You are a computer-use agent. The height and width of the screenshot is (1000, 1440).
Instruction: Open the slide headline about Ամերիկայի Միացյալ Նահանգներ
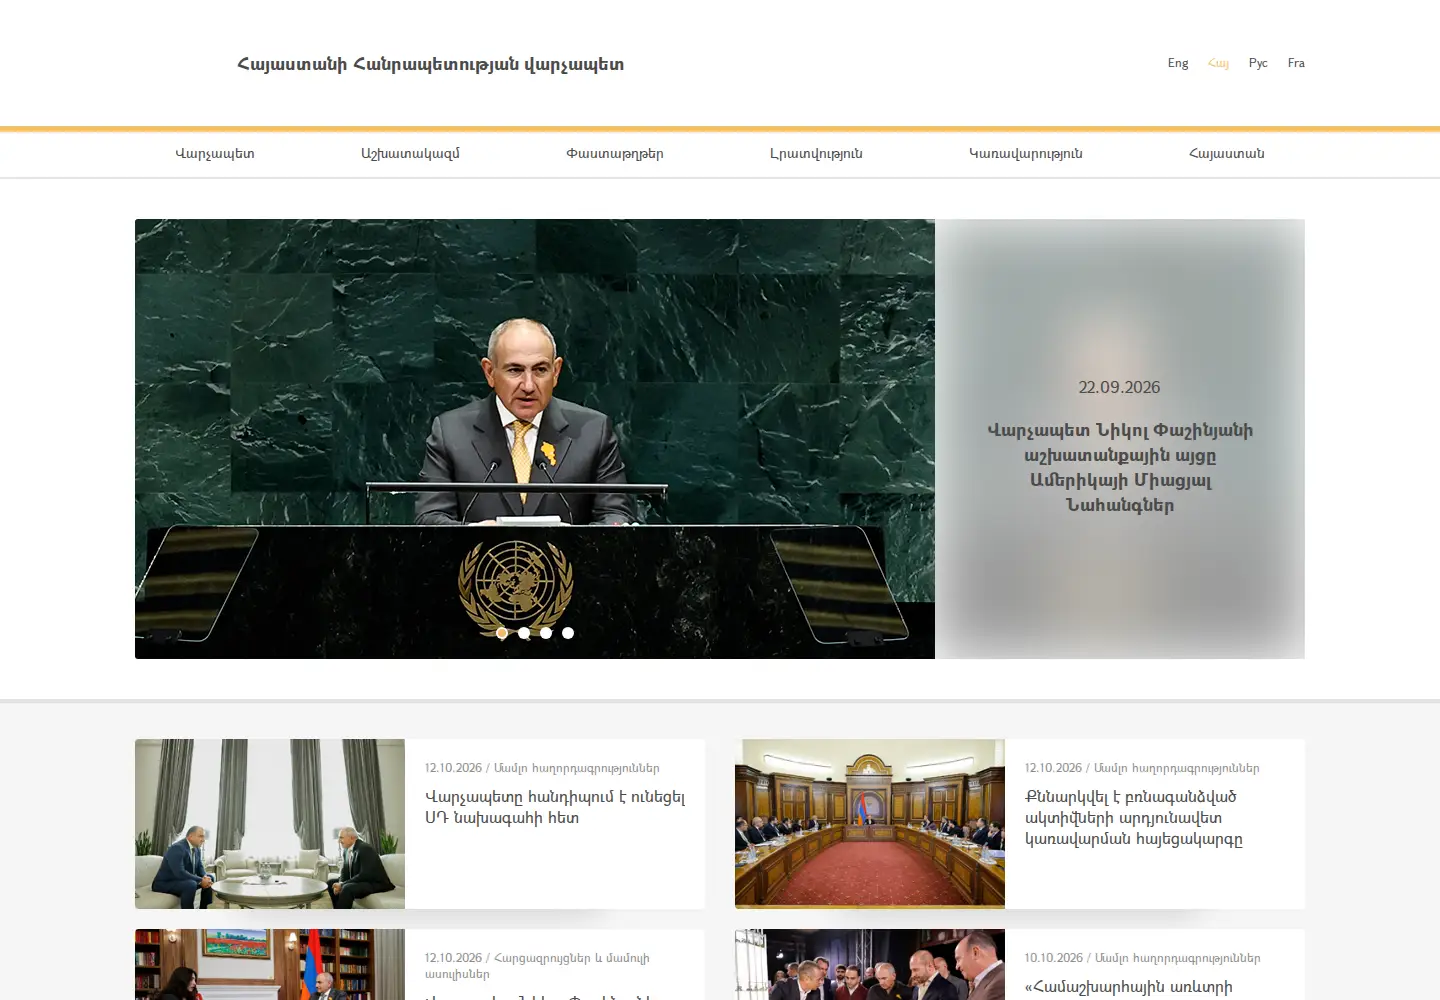point(1120,468)
